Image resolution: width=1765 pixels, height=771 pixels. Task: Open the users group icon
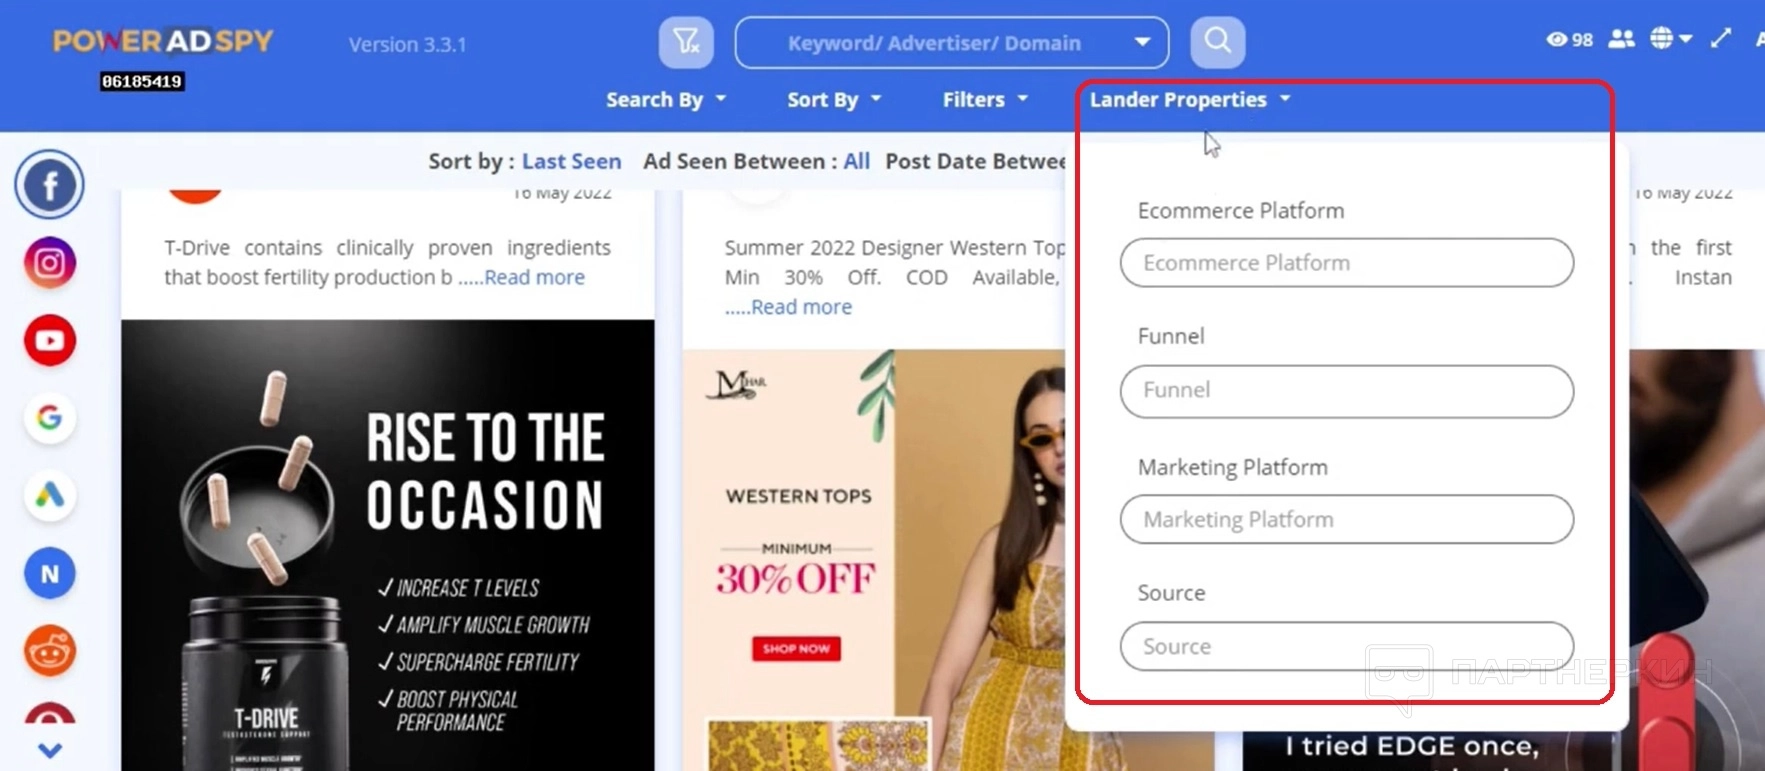1621,39
